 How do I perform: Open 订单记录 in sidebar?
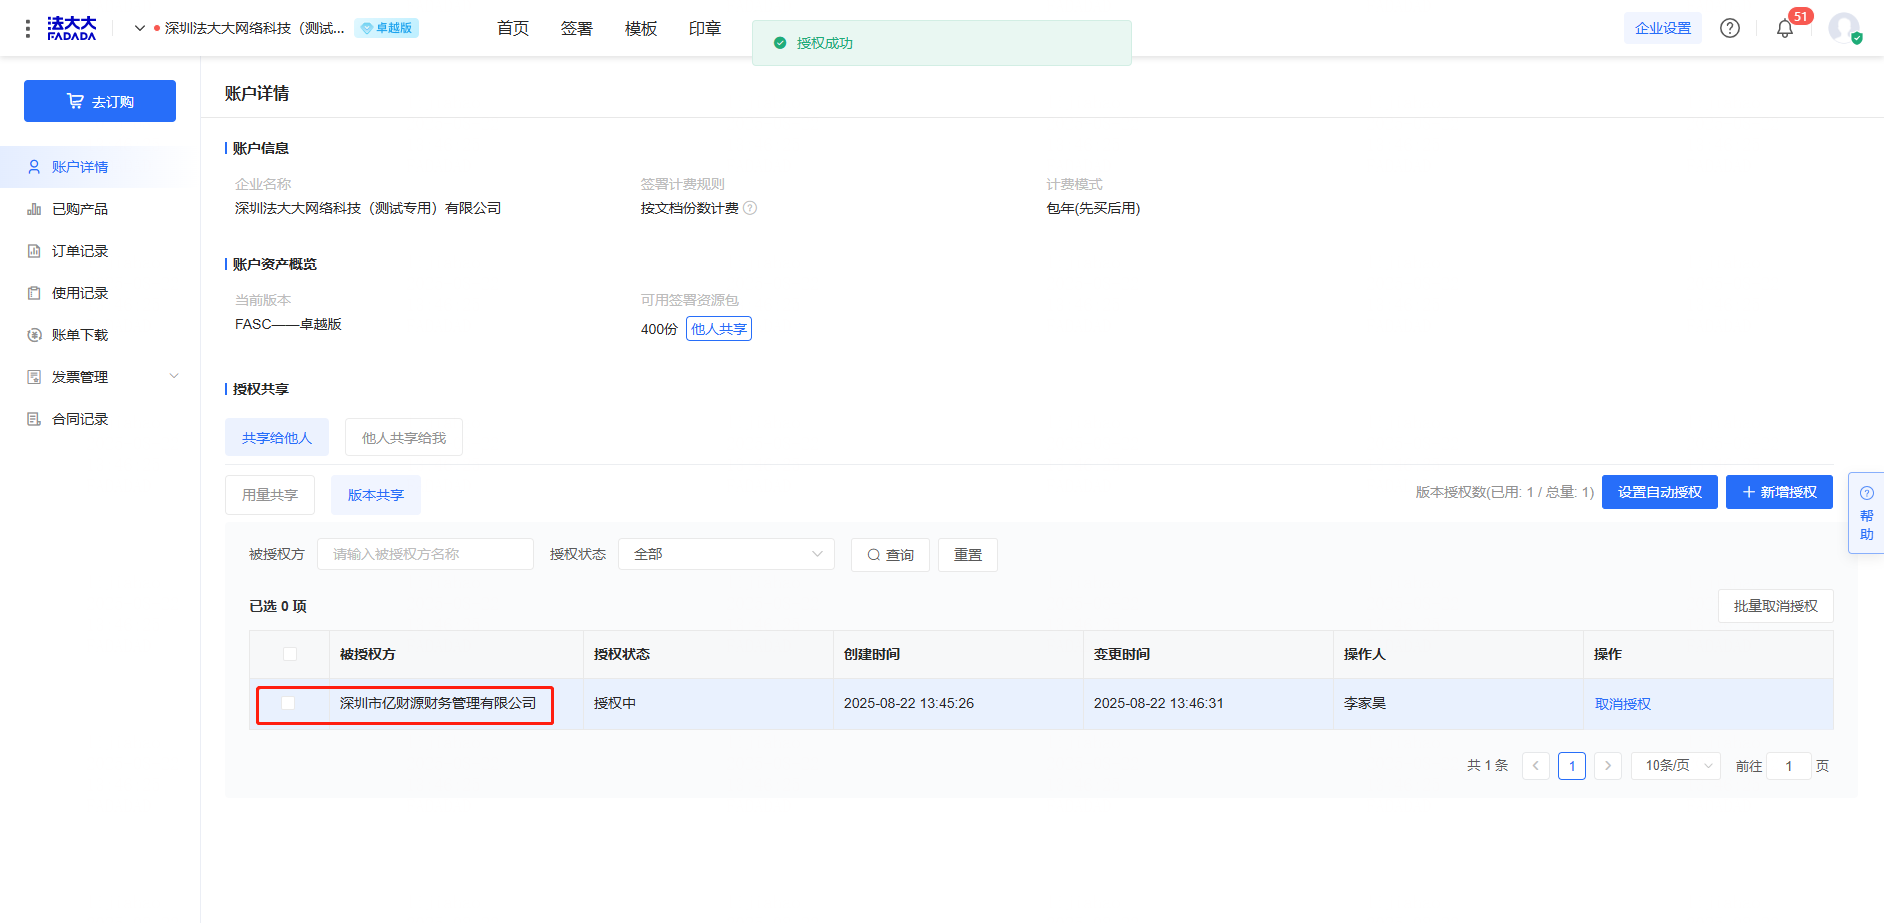[x=100, y=251]
